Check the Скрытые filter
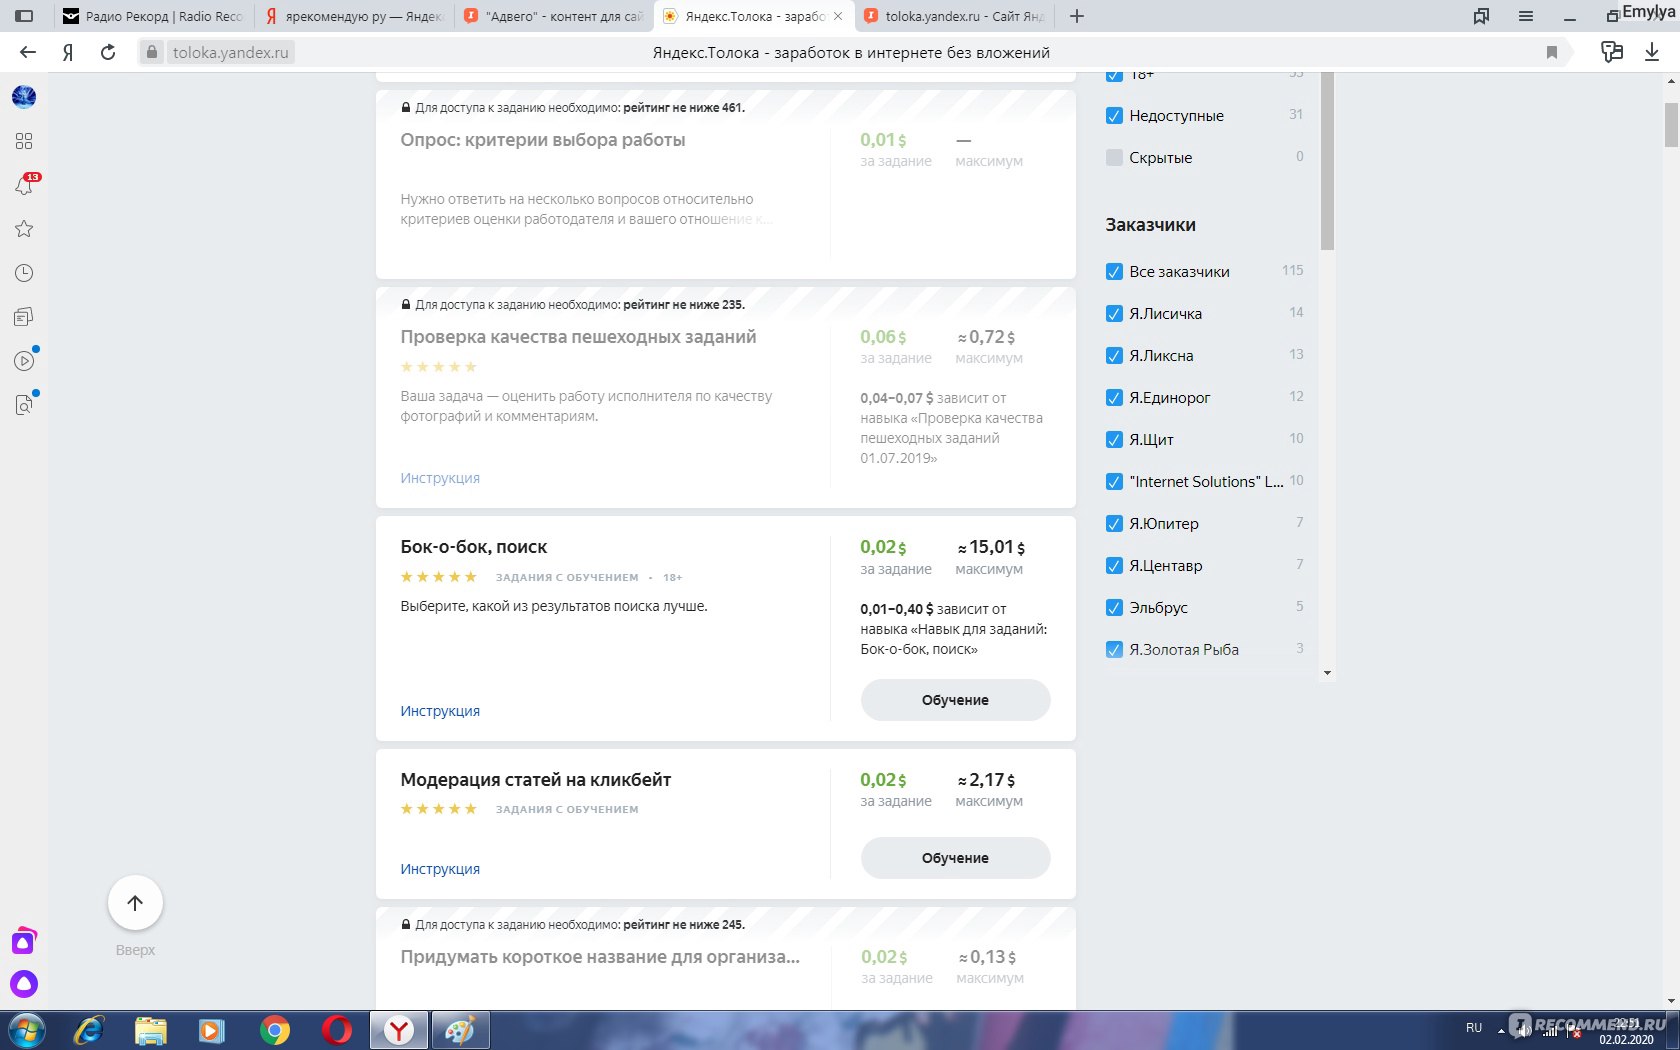The image size is (1680, 1050). tap(1114, 158)
